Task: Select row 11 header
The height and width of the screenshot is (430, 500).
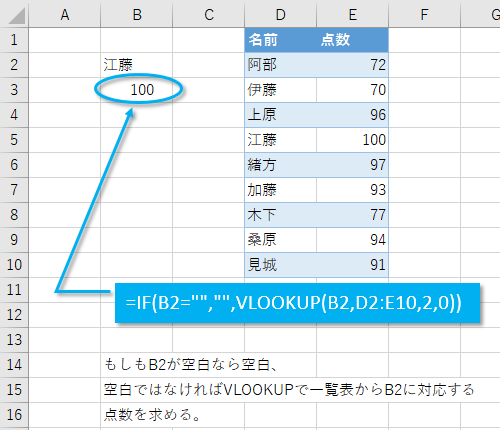Action: [x=14, y=290]
